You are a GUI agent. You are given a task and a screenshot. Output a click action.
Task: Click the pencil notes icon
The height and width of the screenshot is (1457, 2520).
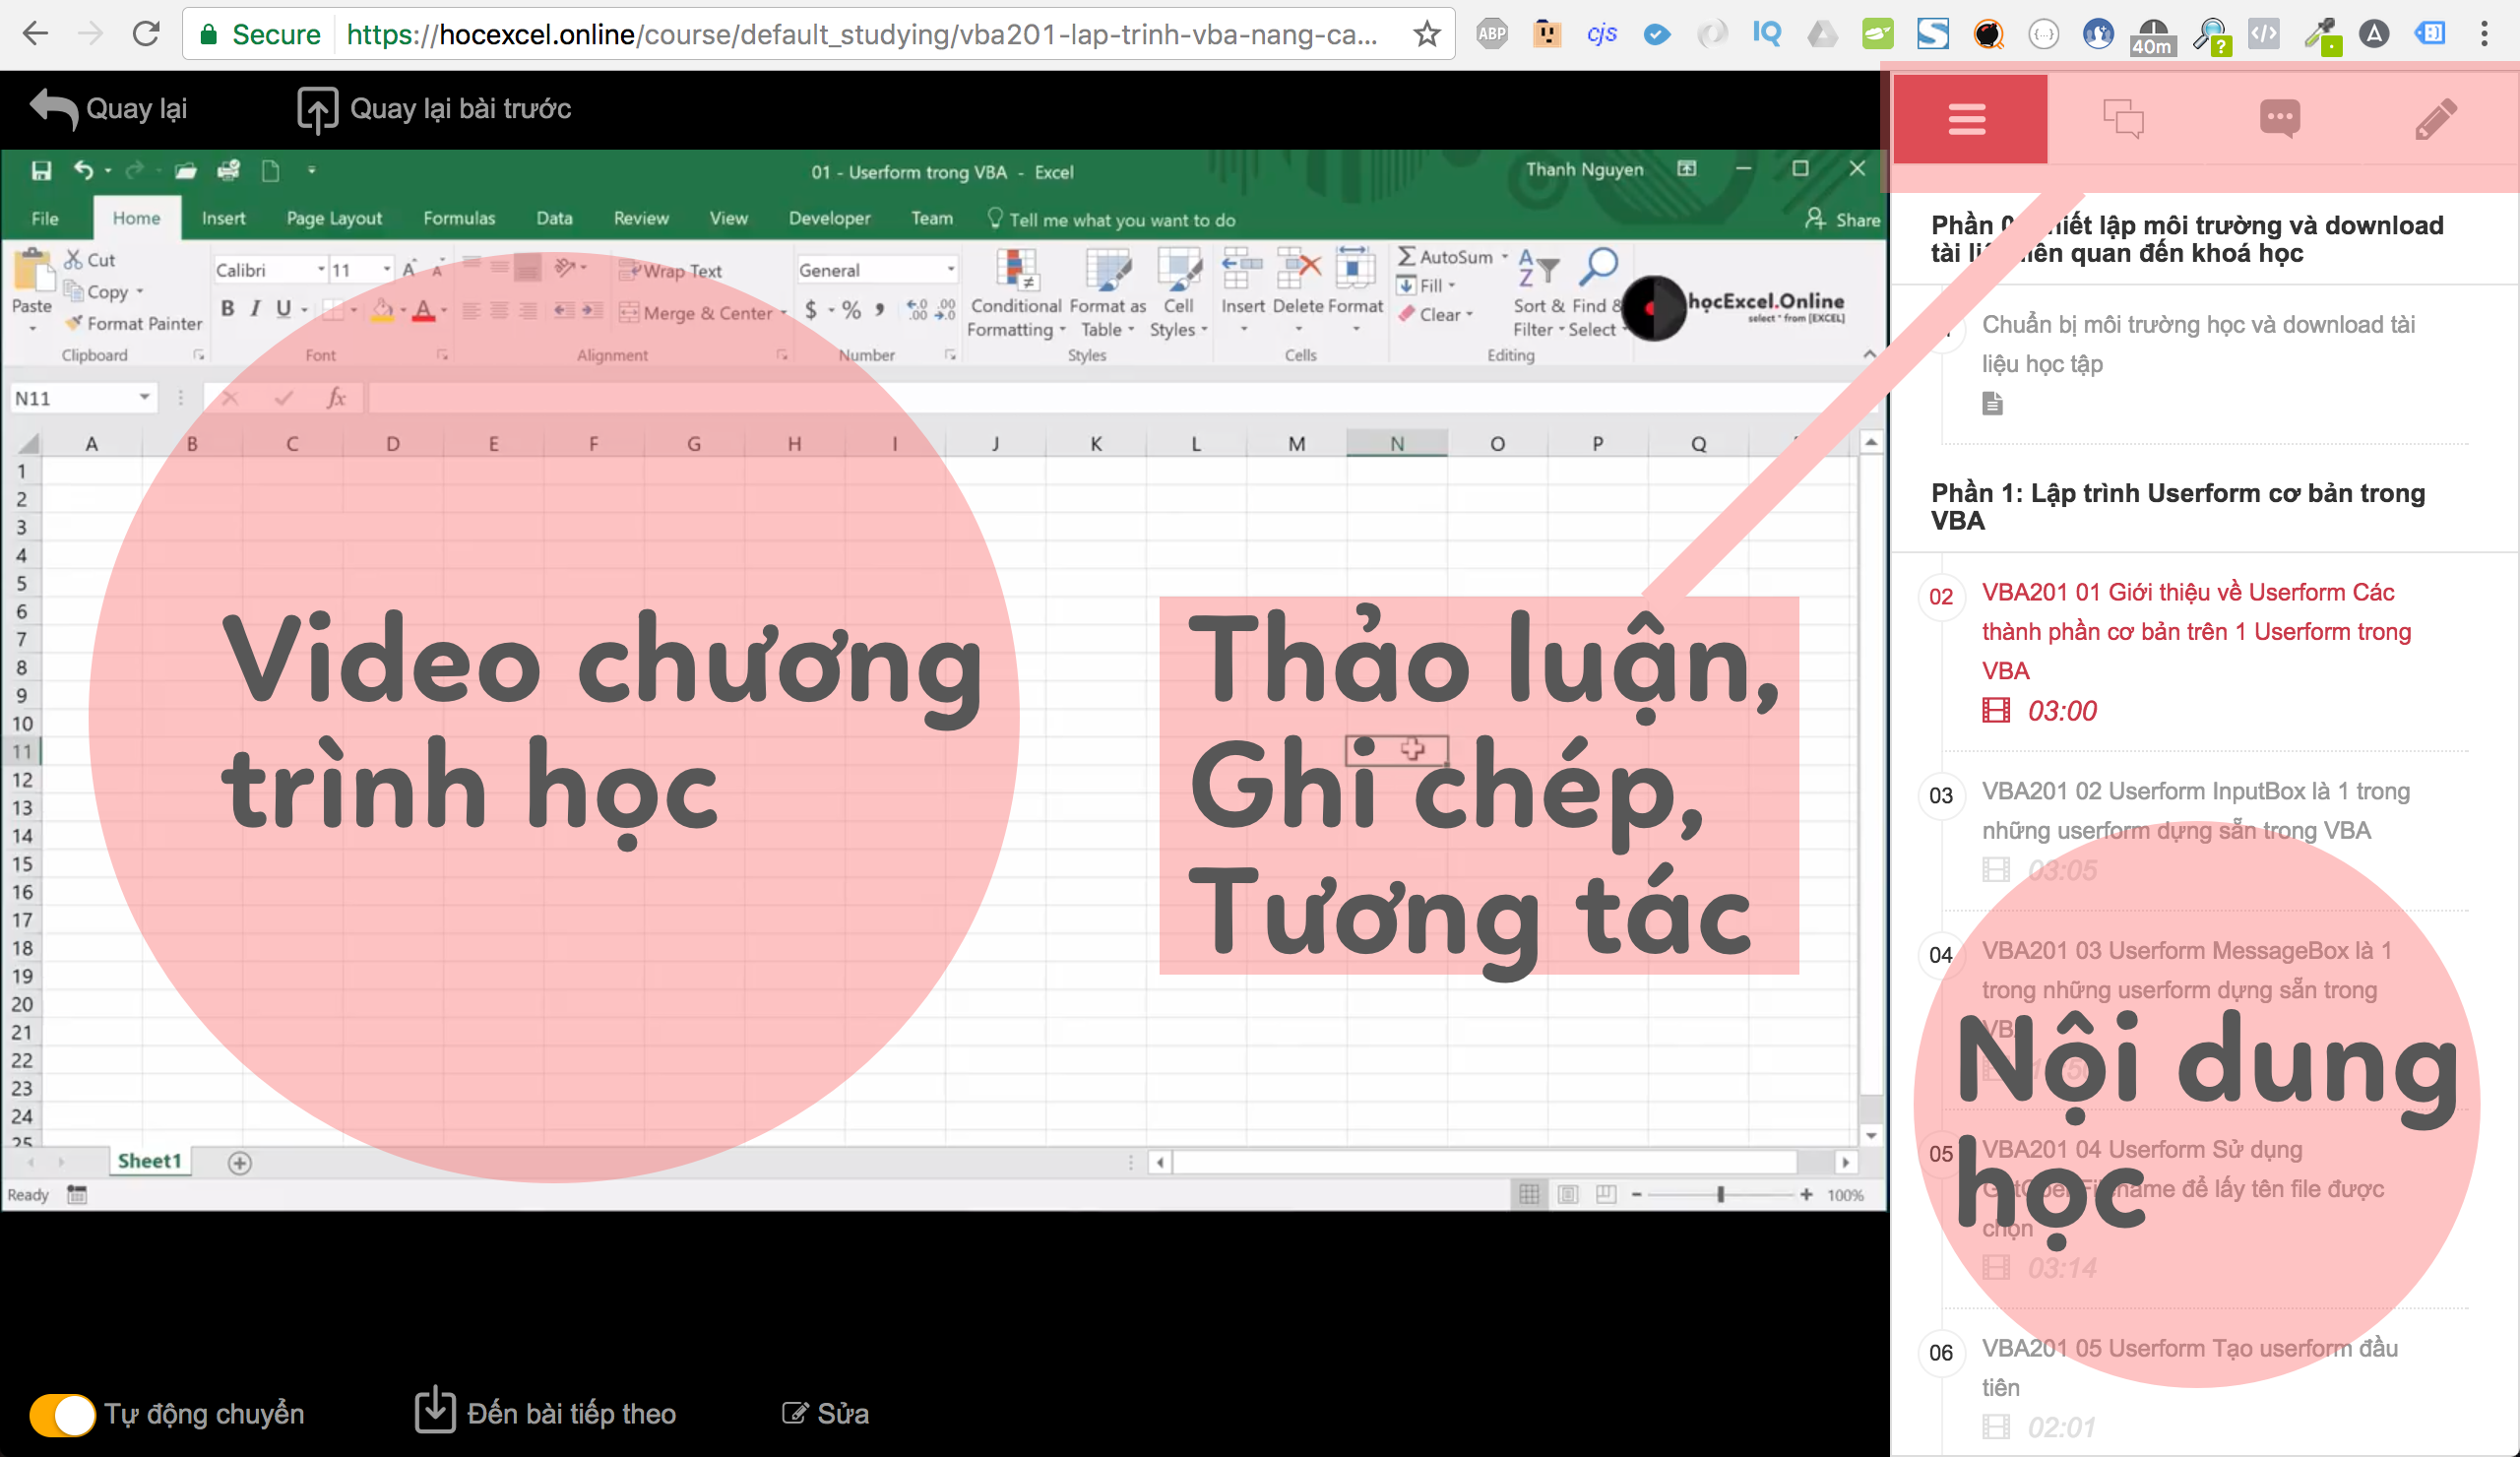[x=2435, y=119]
